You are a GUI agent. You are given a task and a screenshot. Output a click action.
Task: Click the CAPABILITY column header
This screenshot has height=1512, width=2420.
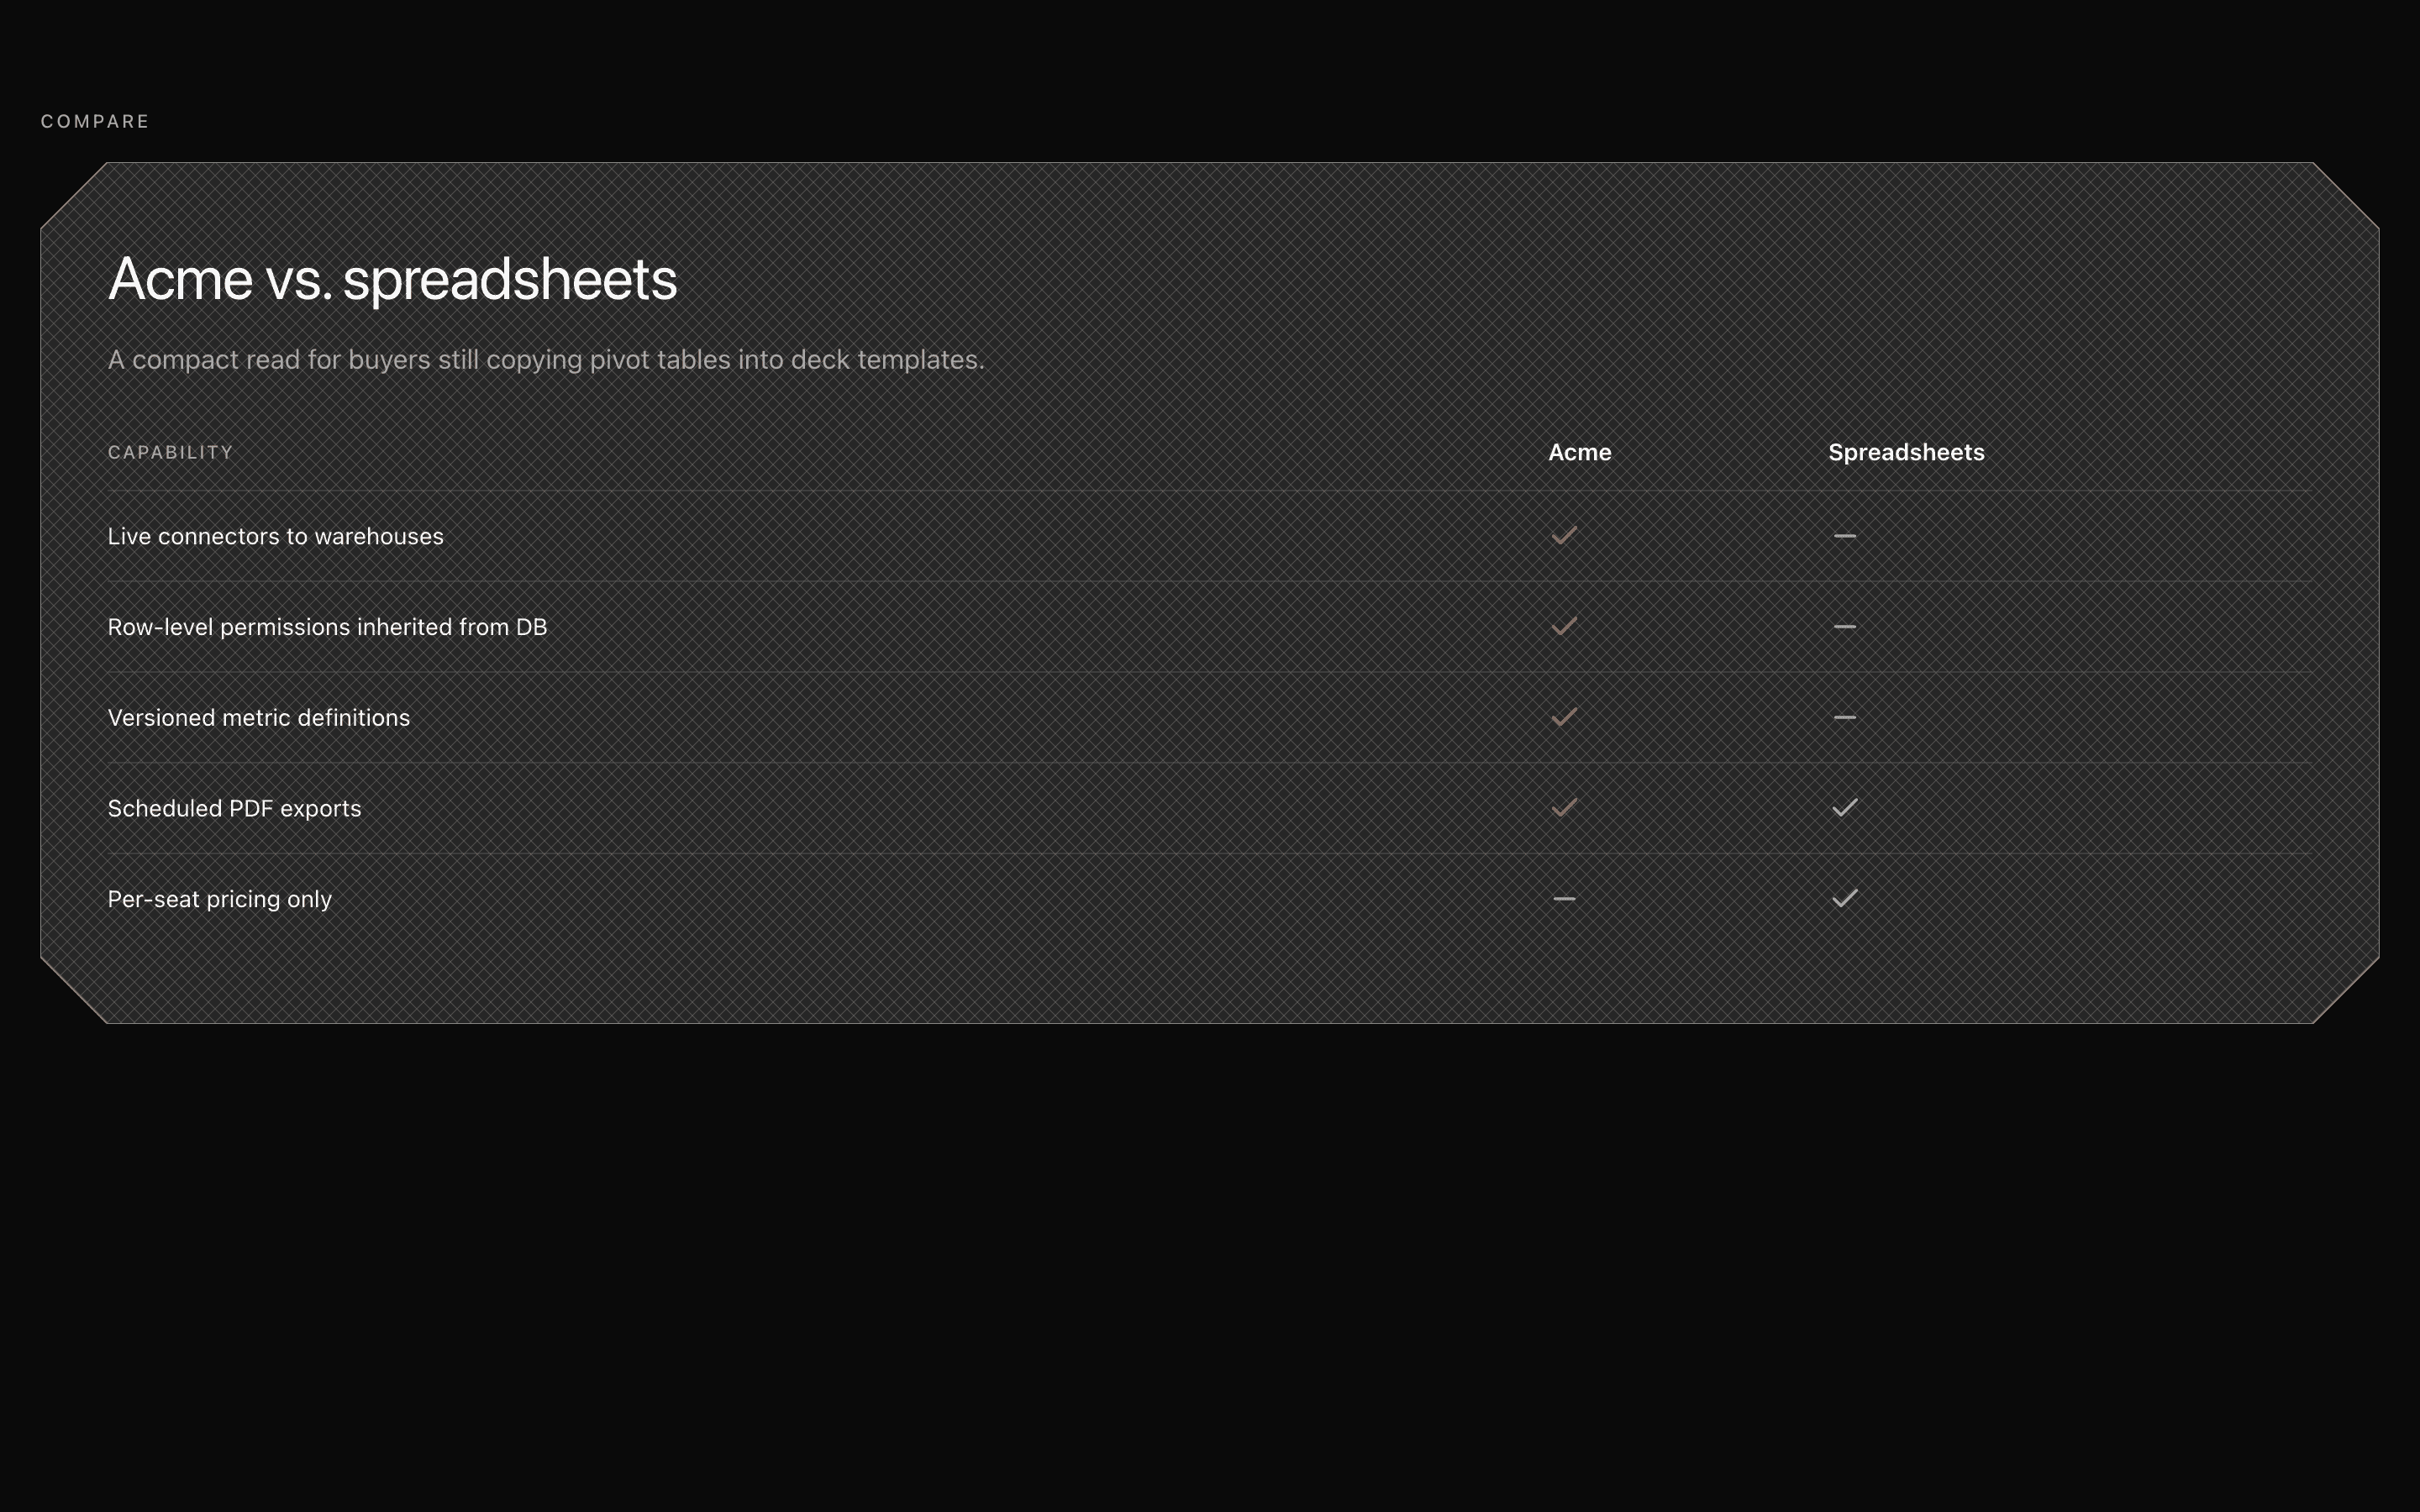click(170, 453)
